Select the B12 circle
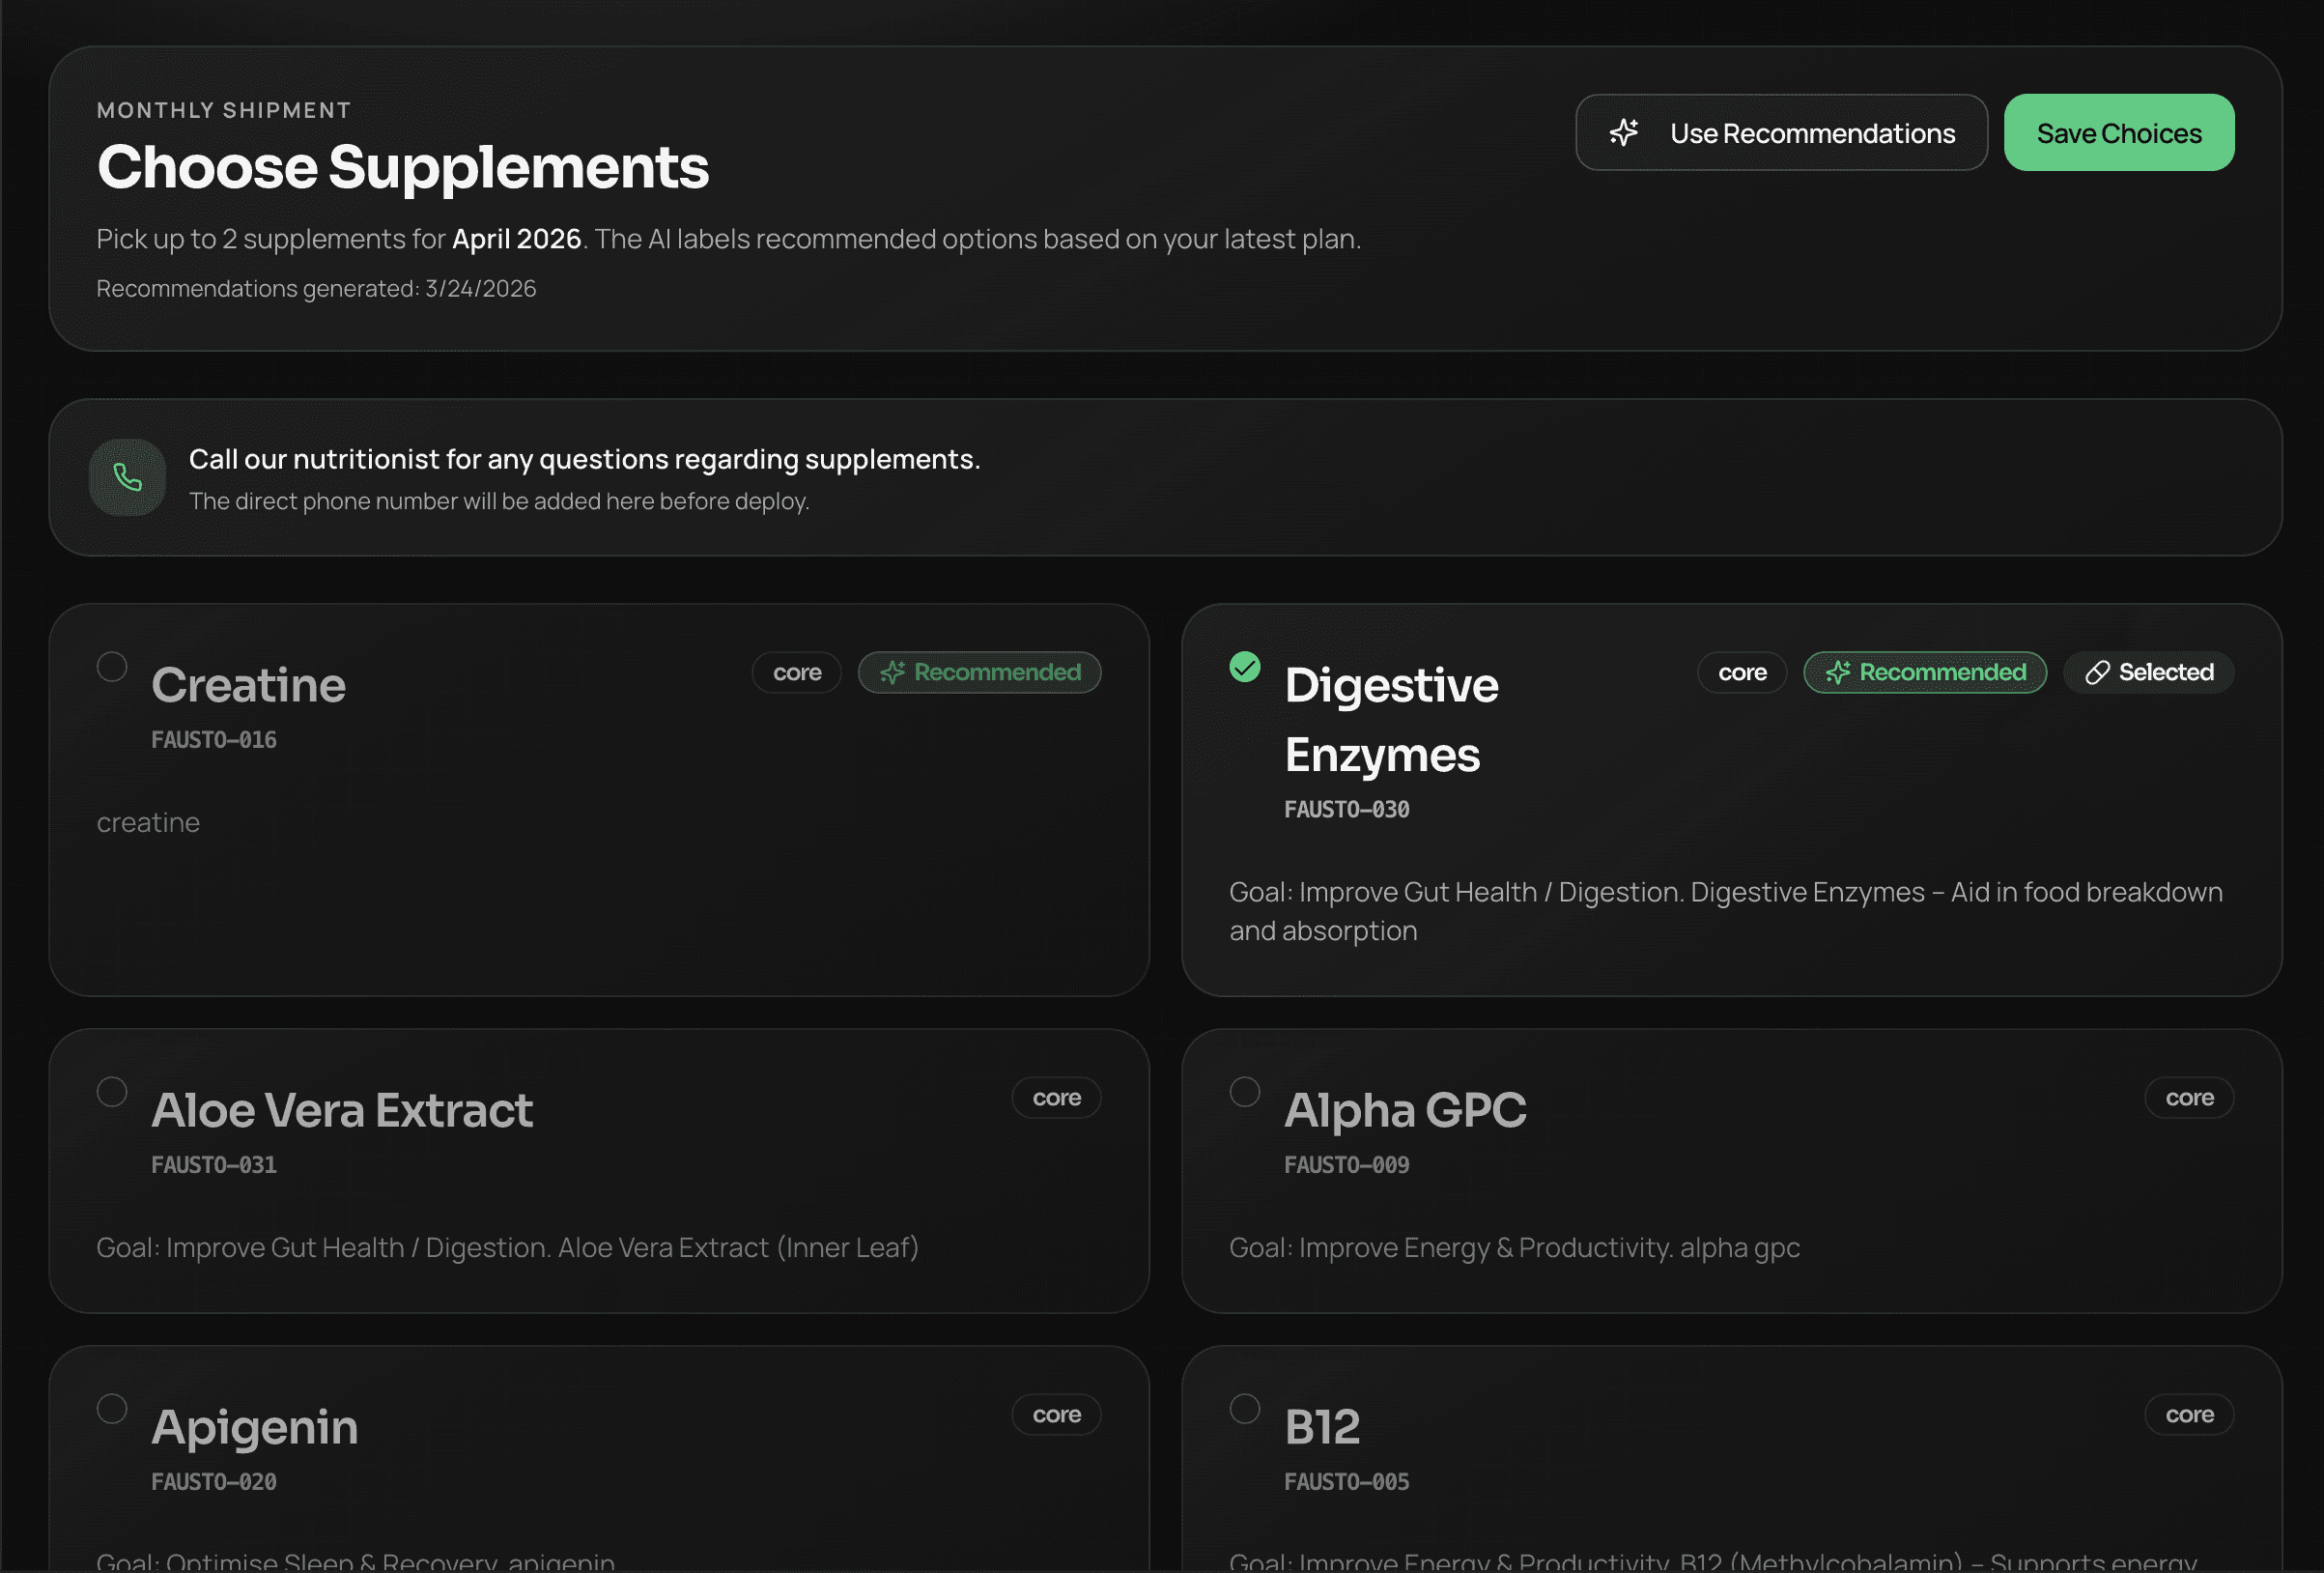 [x=1244, y=1409]
